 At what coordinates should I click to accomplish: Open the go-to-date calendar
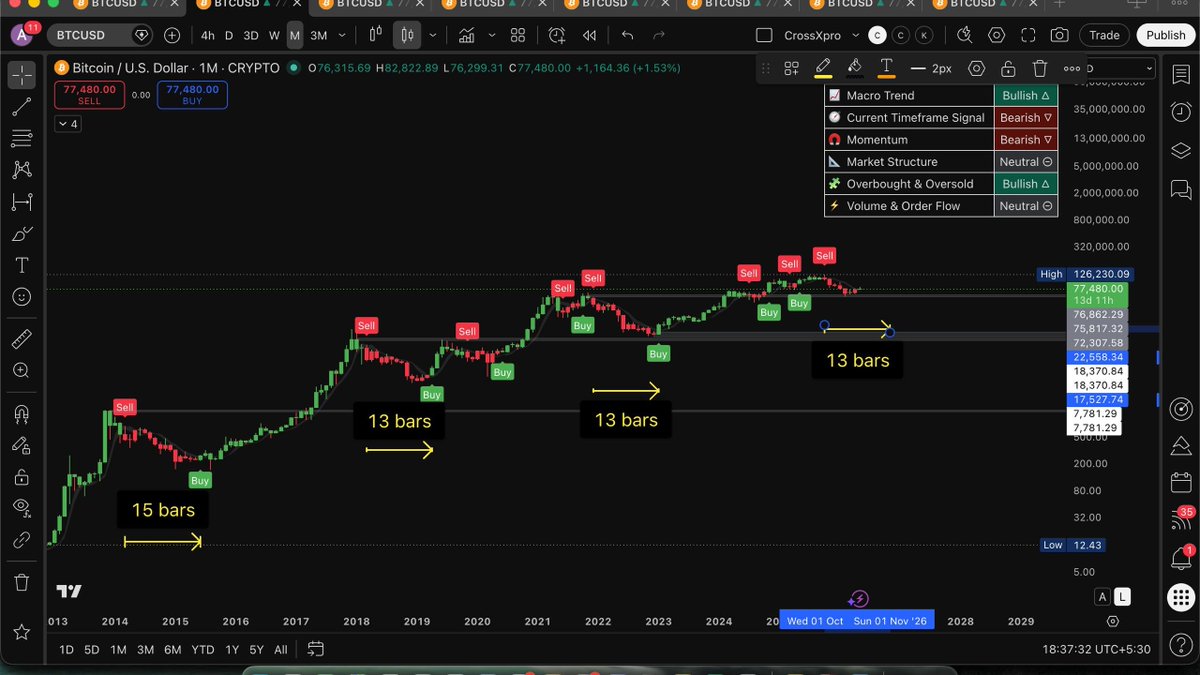click(x=315, y=649)
